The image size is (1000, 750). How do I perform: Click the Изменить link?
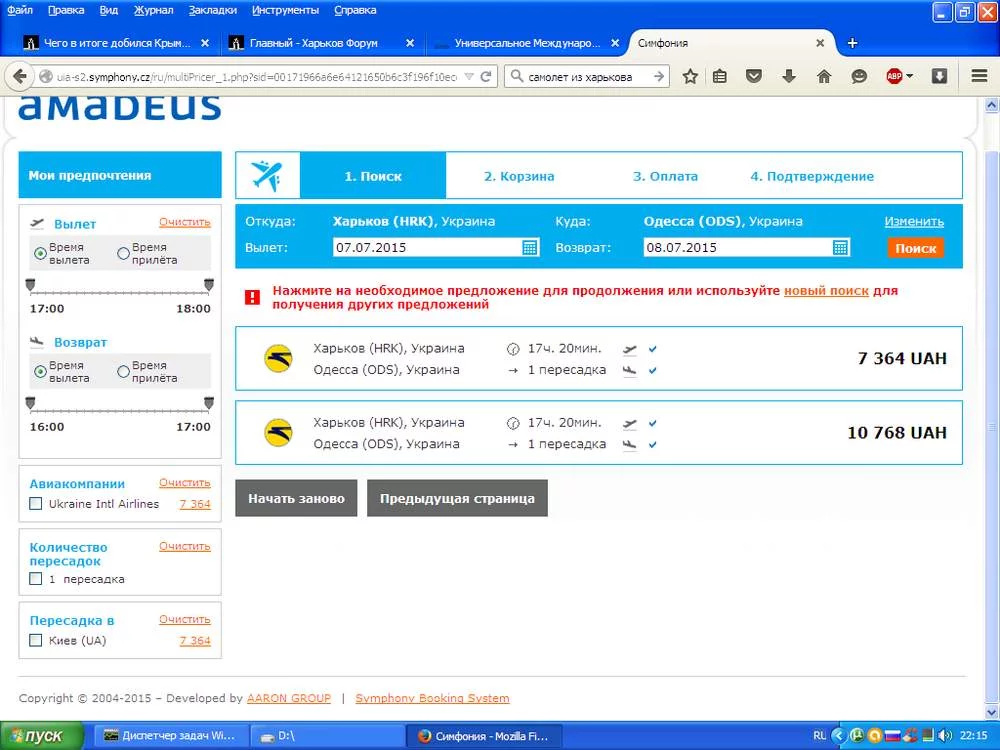coord(914,222)
